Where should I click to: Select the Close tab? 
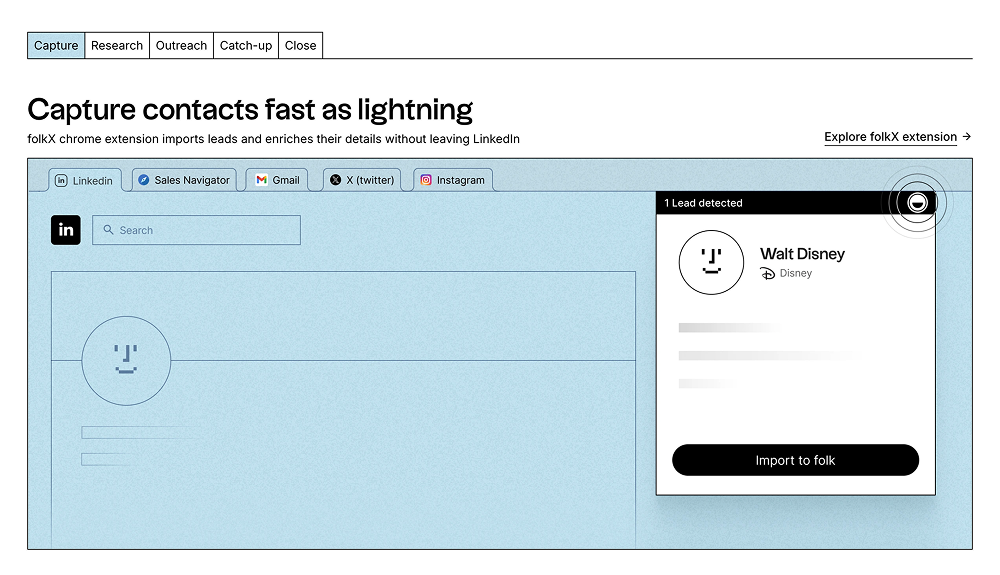[x=300, y=45]
